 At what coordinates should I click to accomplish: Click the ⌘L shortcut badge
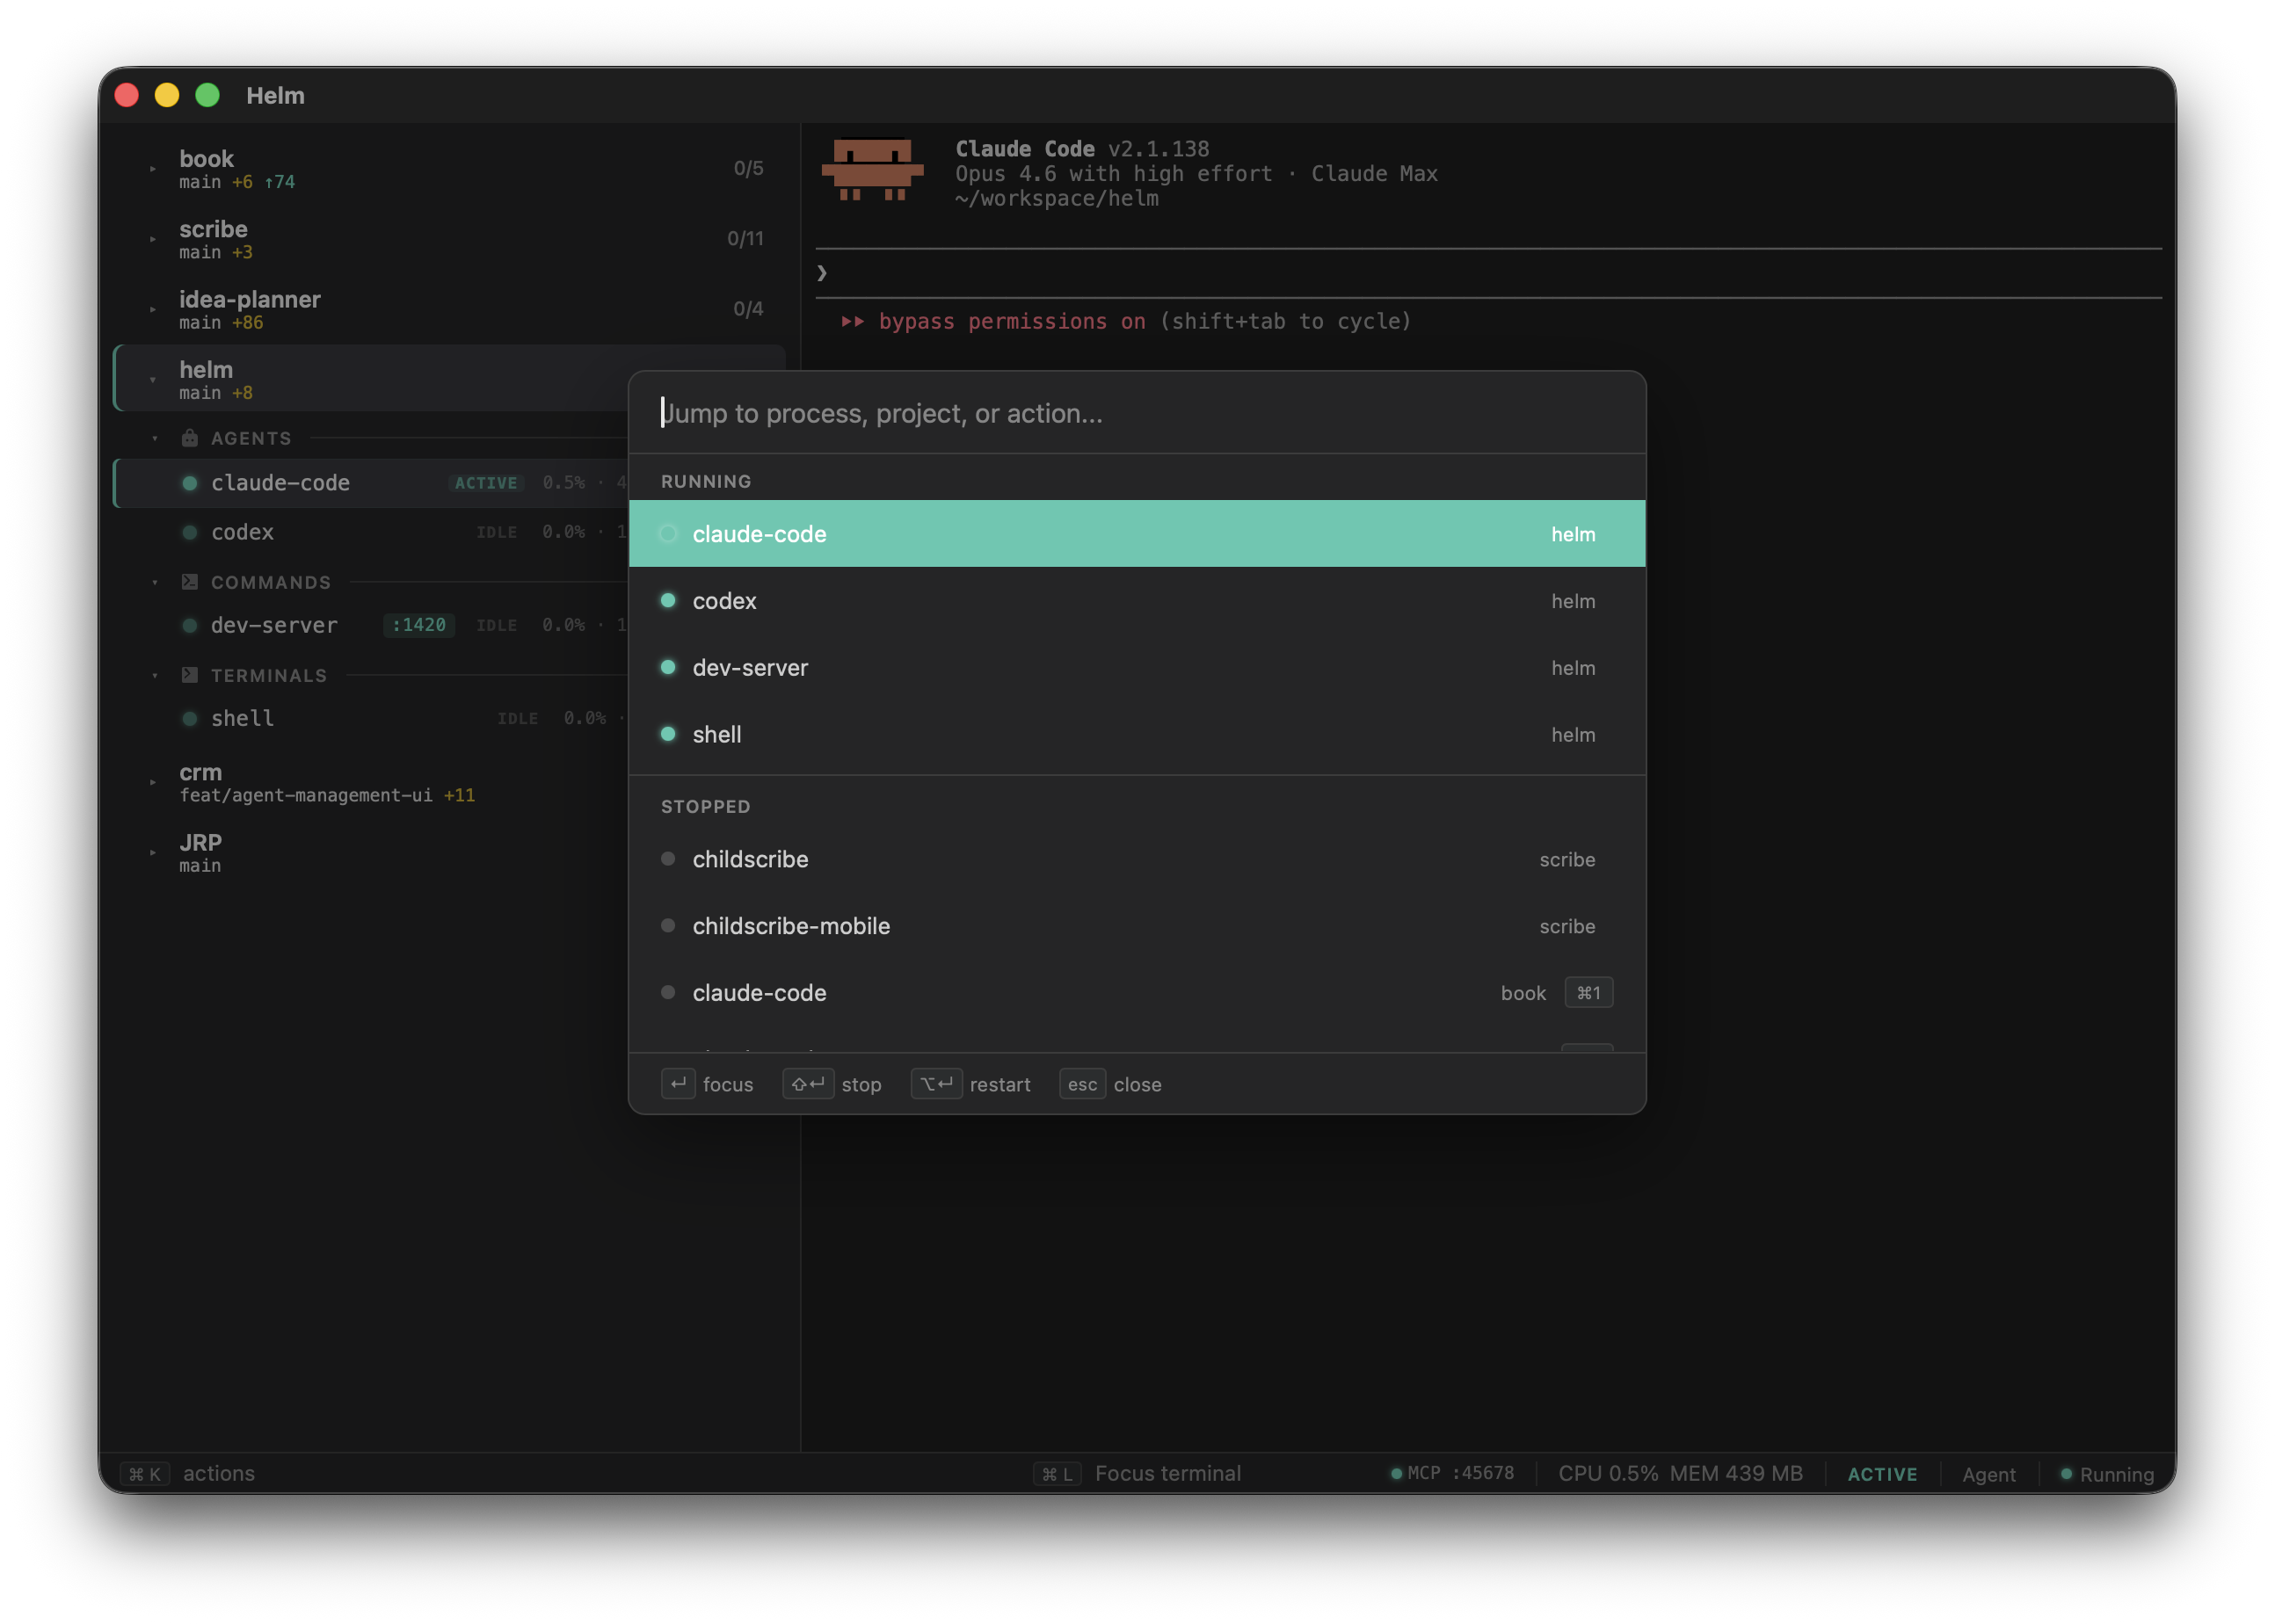pos(1057,1474)
